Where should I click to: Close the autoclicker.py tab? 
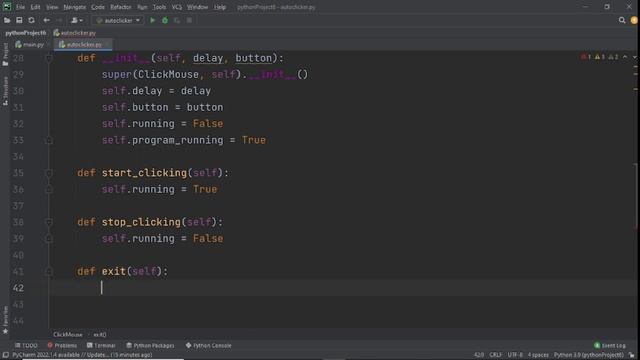coord(107,44)
